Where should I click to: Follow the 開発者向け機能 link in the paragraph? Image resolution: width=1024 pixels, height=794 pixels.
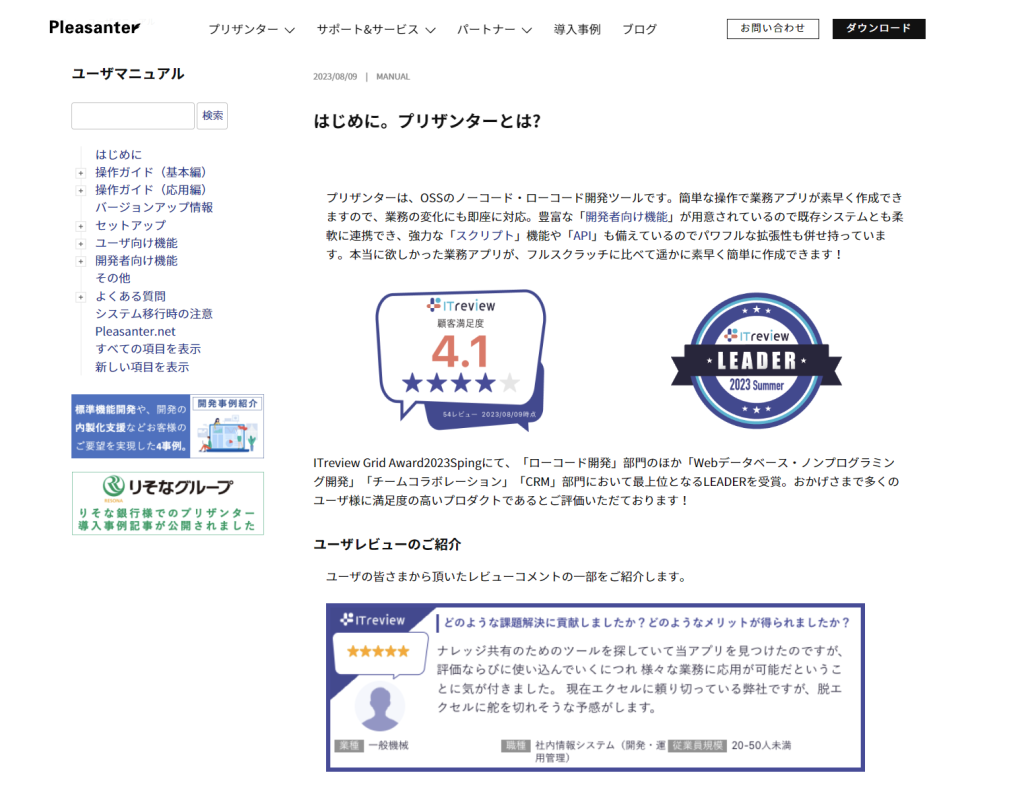click(626, 217)
